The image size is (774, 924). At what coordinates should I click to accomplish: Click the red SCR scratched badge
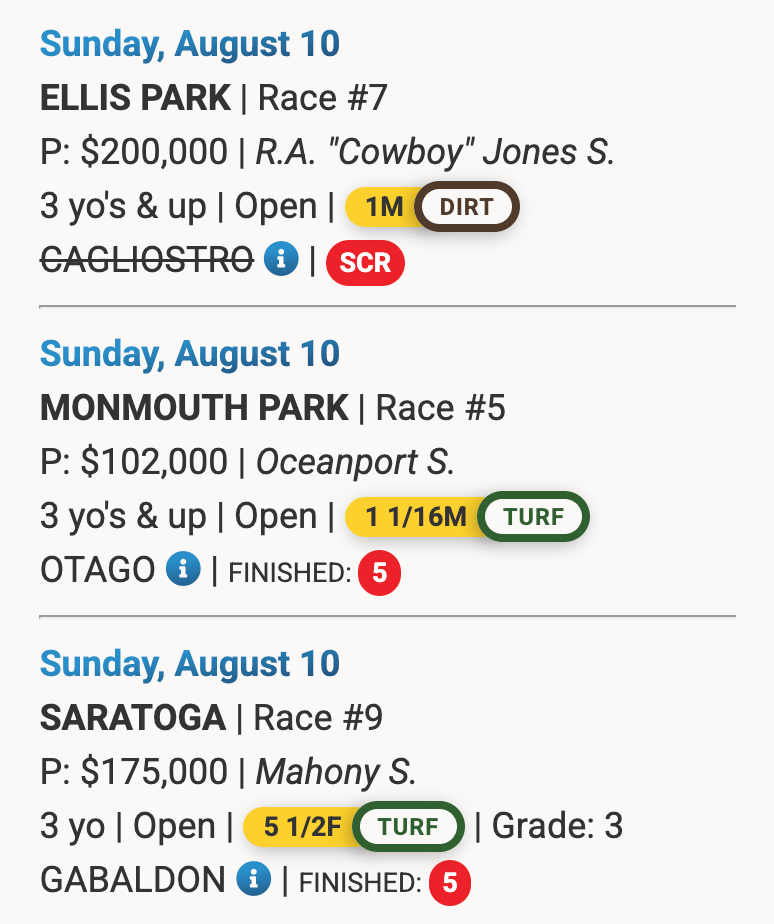(x=364, y=262)
